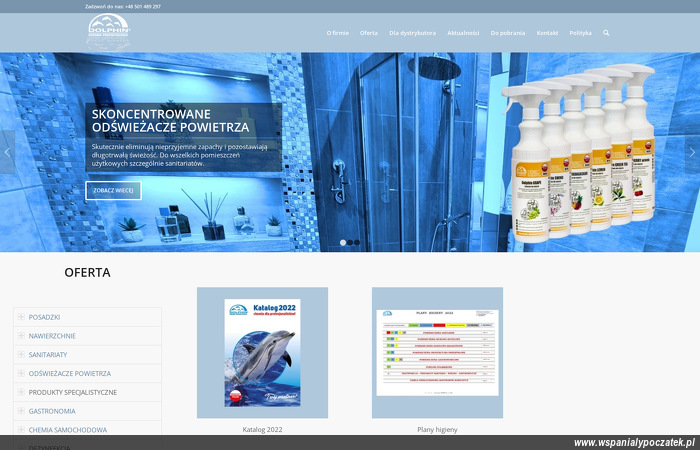
Task: Expand the PRODUKTY SPECJALISTYCZNE category
Action: pyautogui.click(x=21, y=392)
